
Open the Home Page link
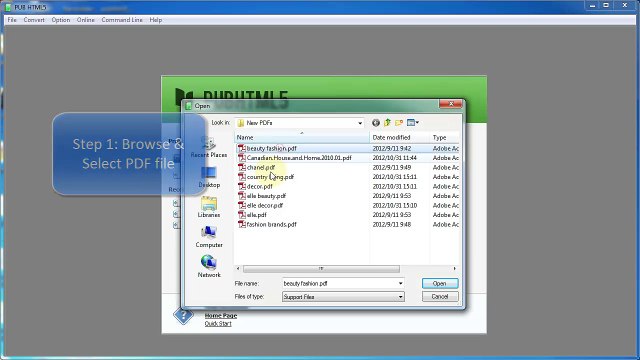[x=221, y=316]
